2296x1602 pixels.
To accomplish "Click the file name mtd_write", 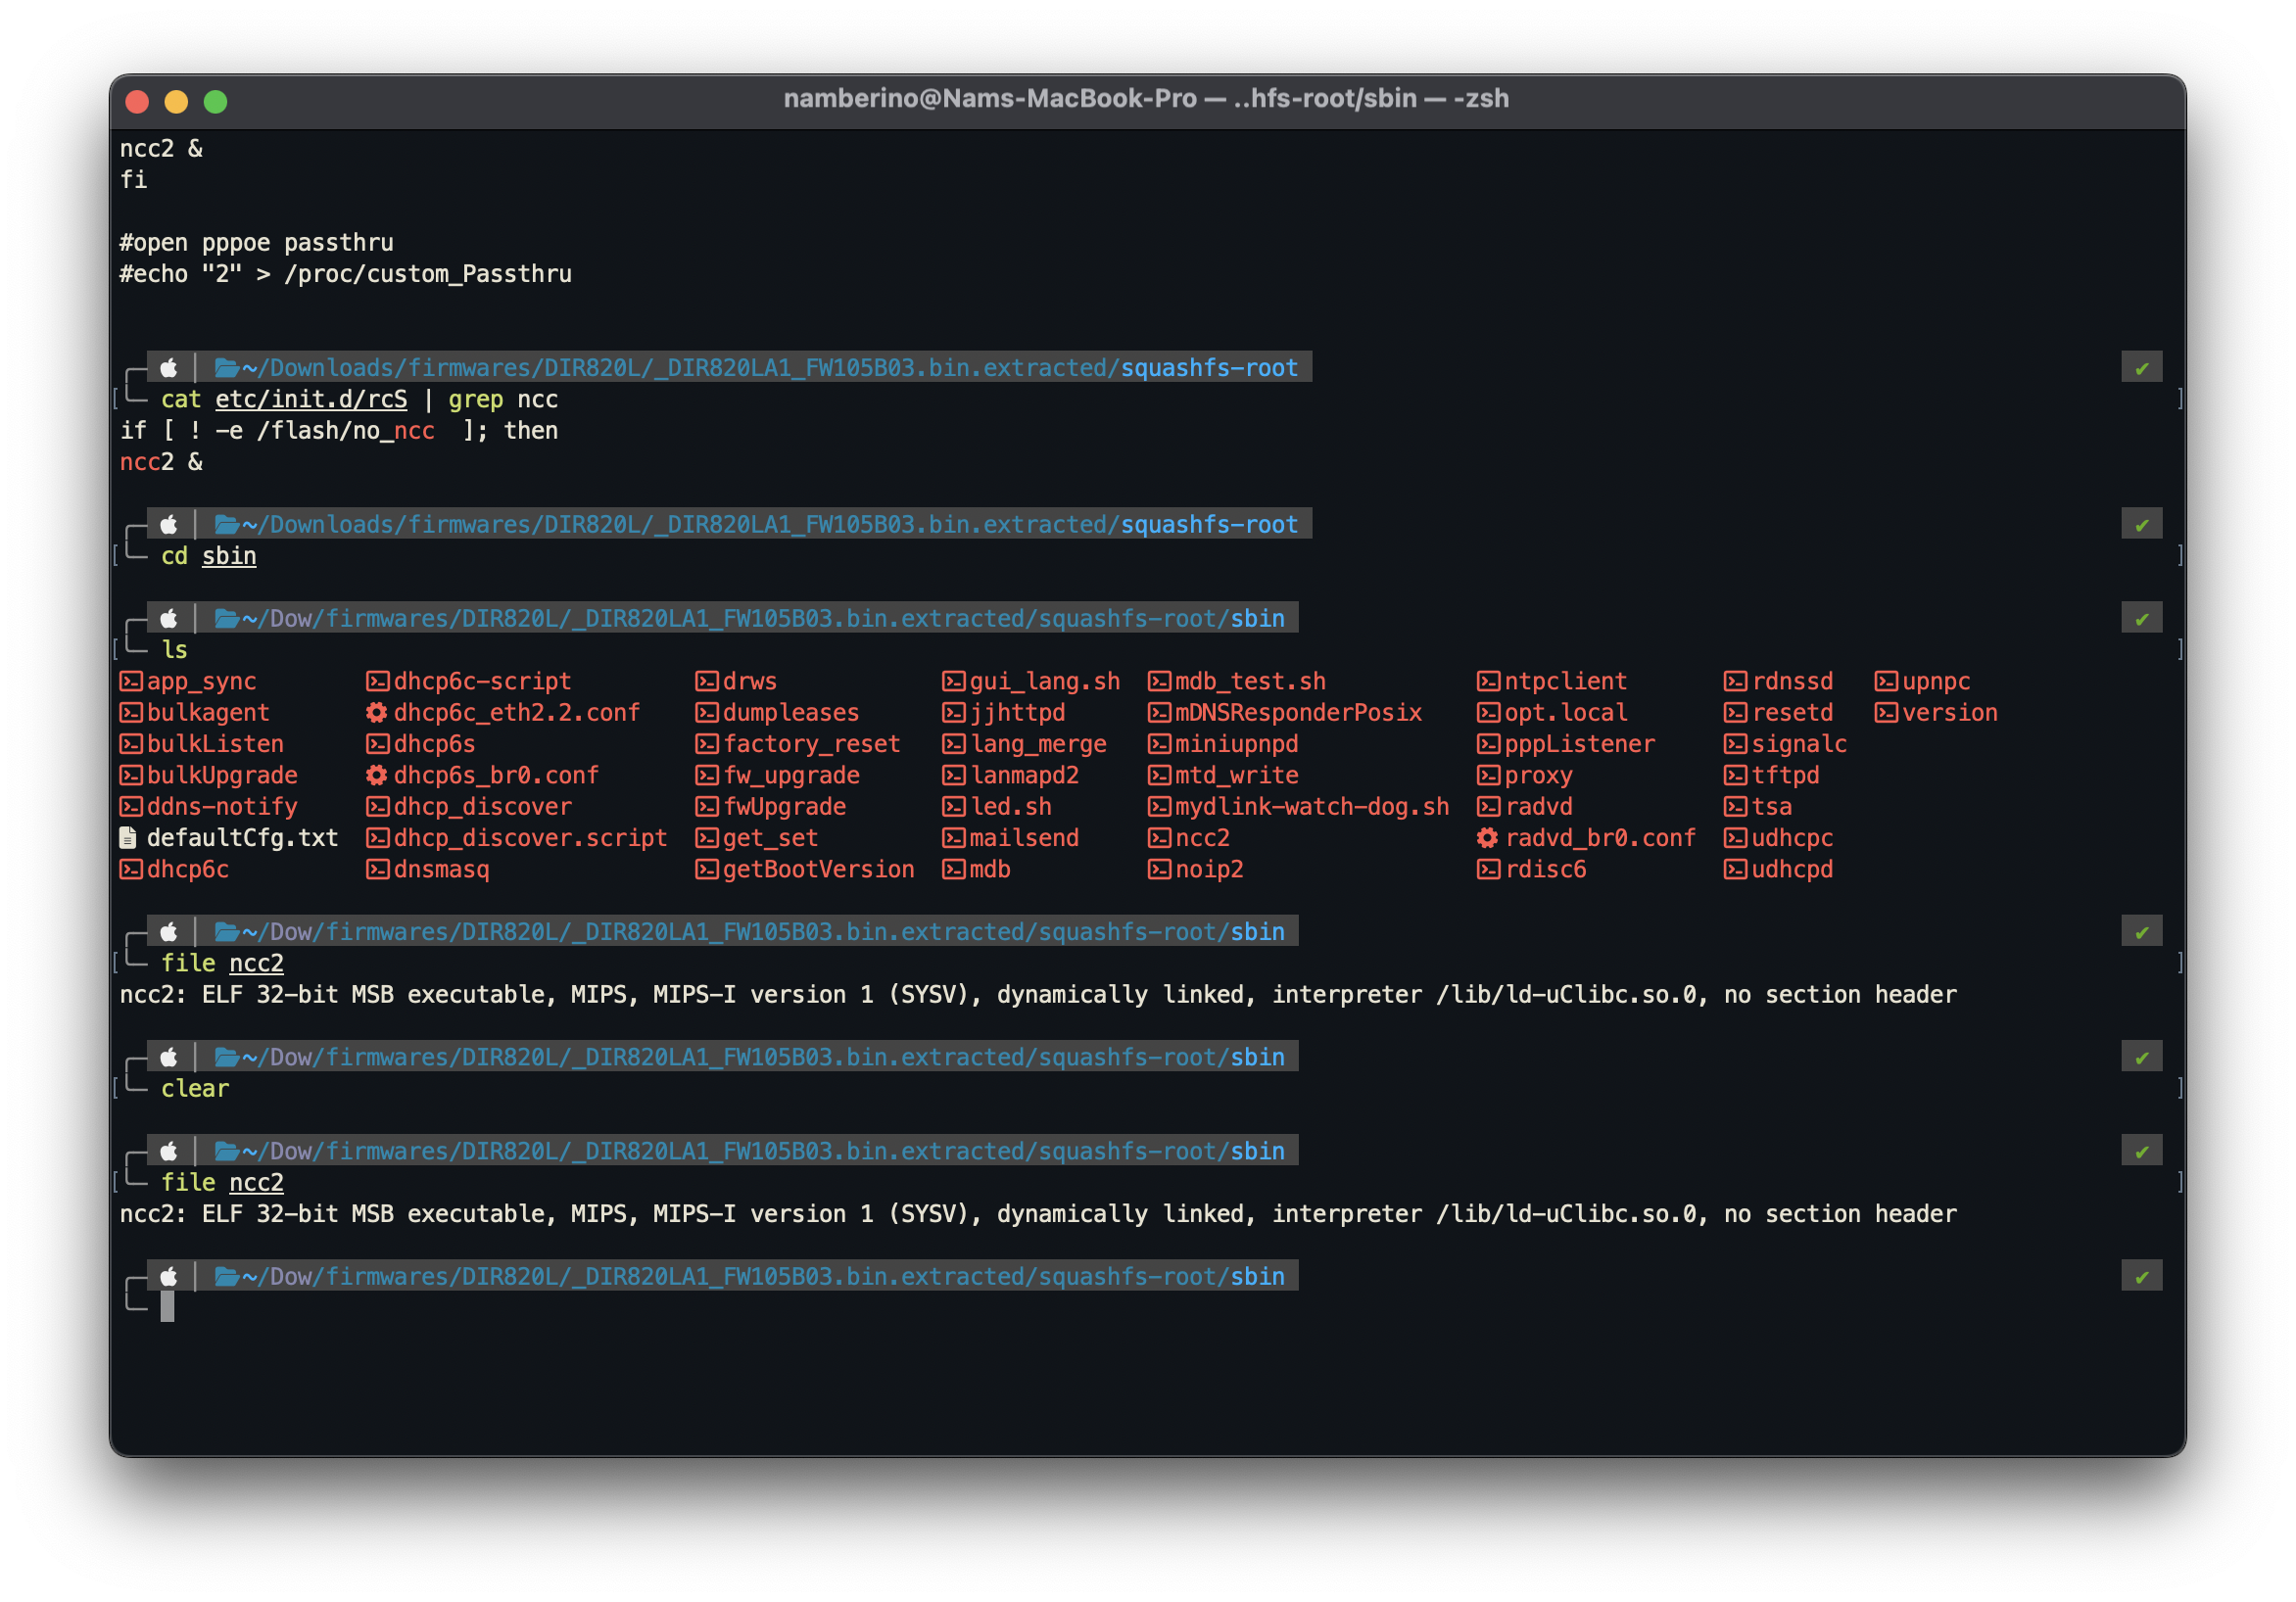I will coord(1236,775).
